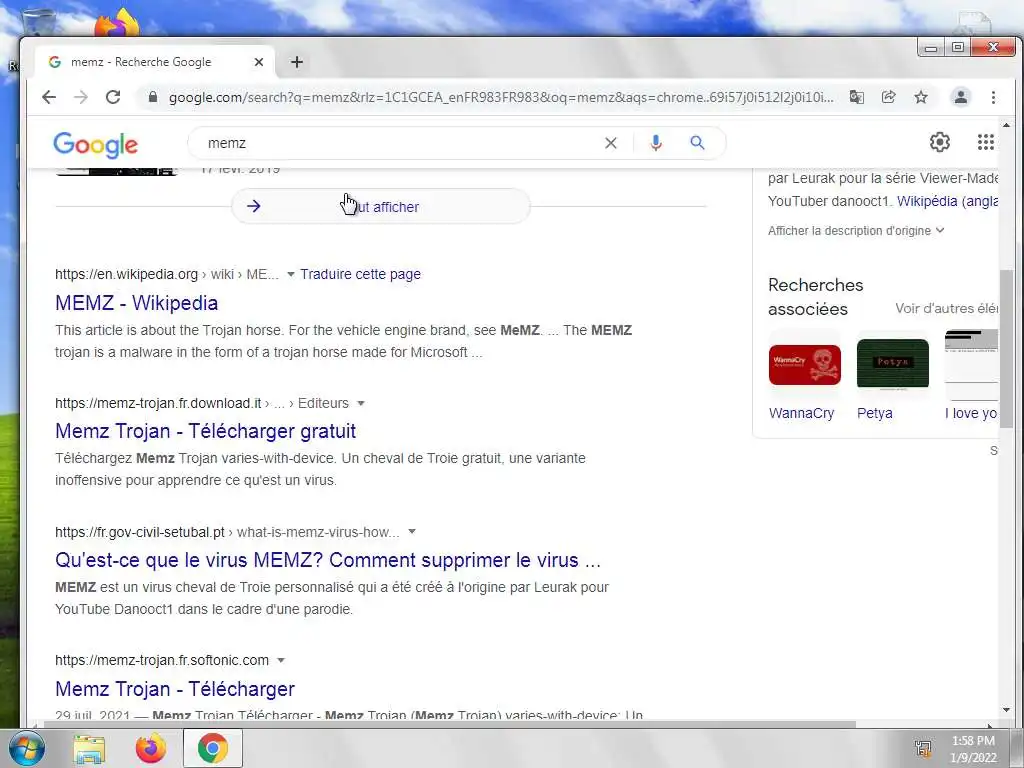Click the WannaCry related search label
Image resolution: width=1024 pixels, height=768 pixels.
pyautogui.click(x=801, y=413)
